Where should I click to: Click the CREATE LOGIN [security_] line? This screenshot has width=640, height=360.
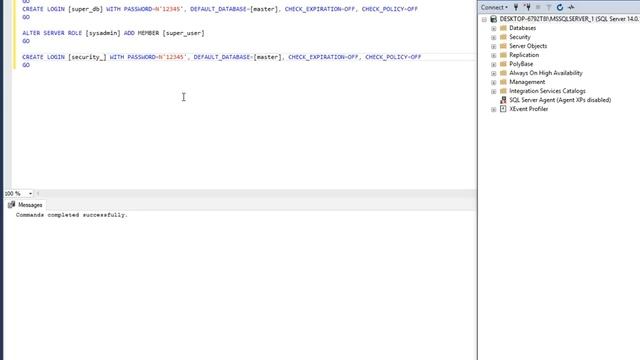tap(222, 57)
